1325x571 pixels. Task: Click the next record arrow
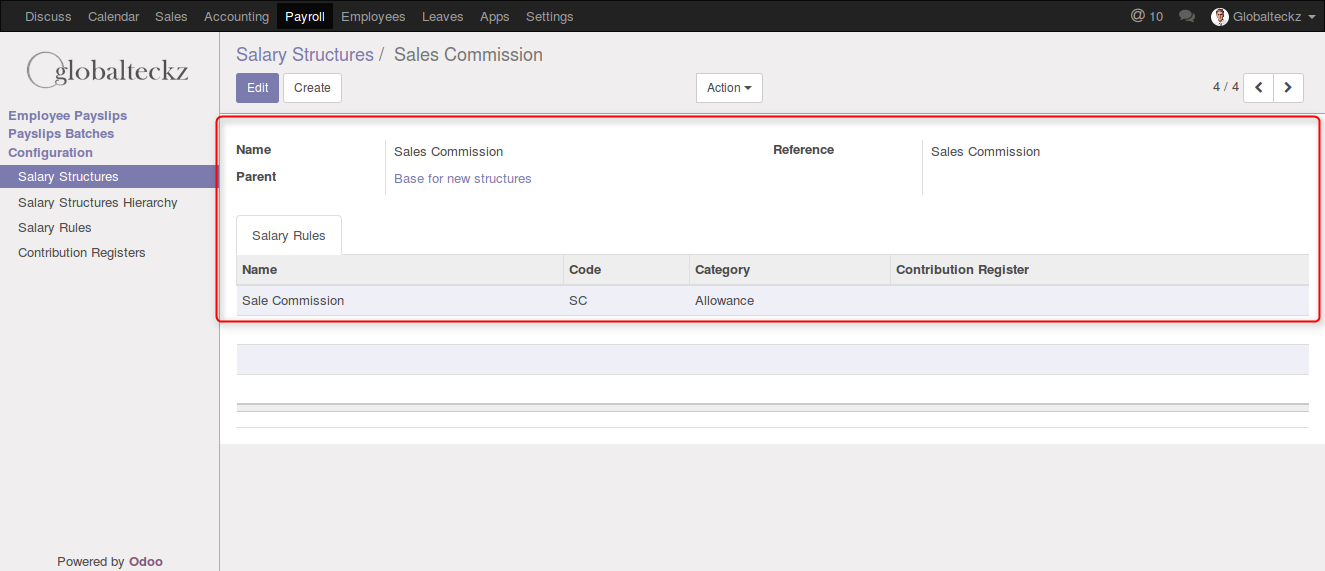pos(1289,88)
